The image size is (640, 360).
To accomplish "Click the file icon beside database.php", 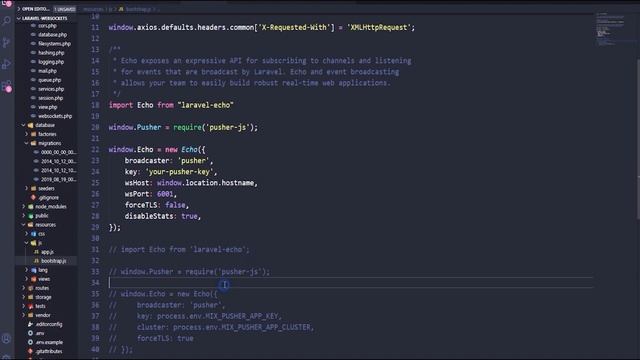I will click(x=33, y=35).
